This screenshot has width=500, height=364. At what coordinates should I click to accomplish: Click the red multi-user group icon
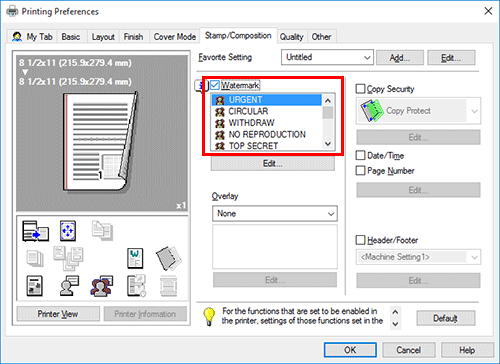tap(102, 286)
